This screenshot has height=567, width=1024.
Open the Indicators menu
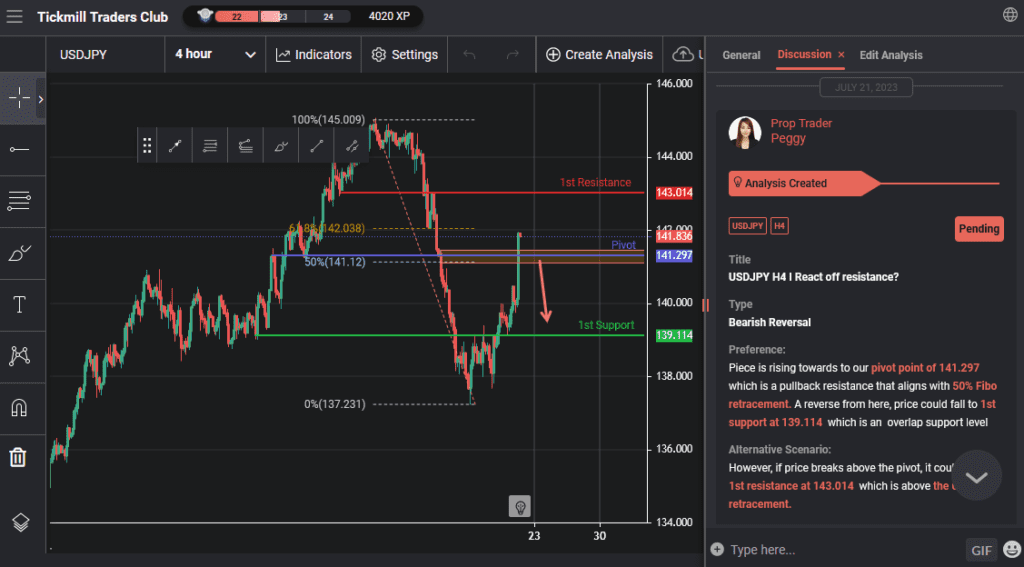(313, 55)
